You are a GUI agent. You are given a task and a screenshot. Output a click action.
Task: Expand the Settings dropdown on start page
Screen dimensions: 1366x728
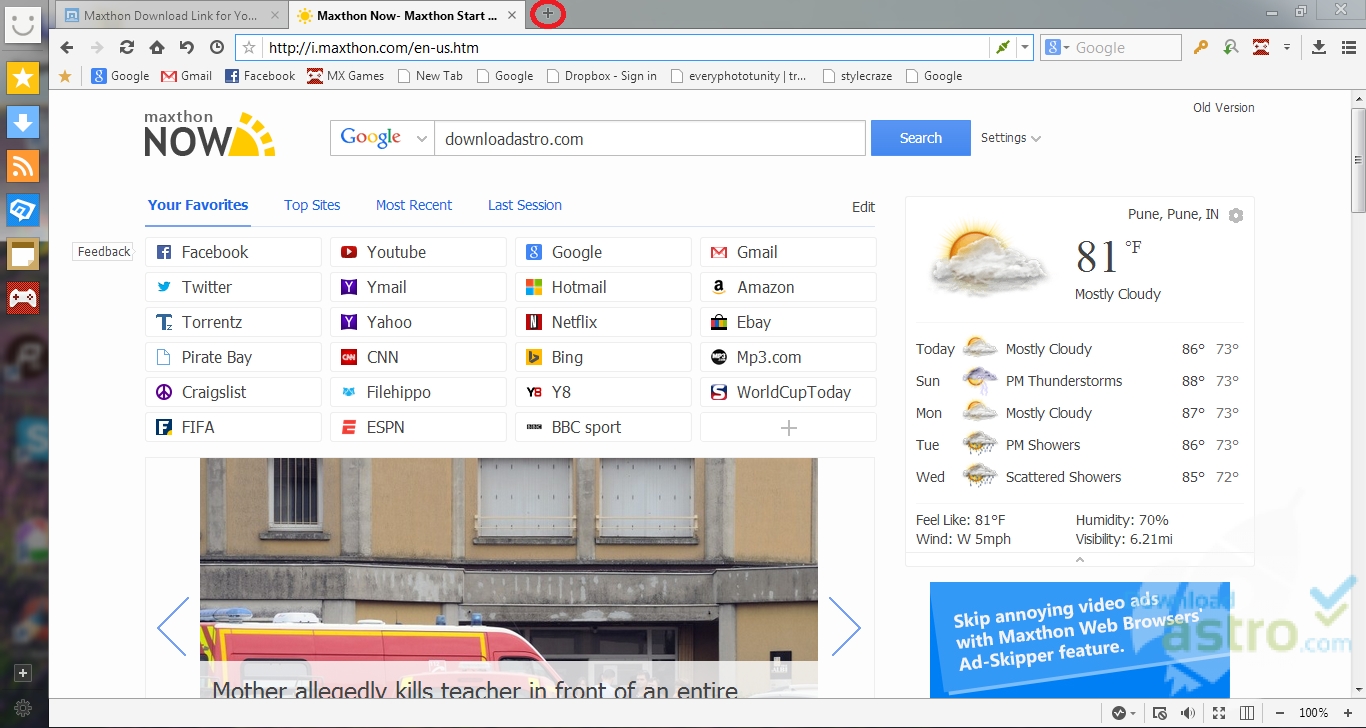point(1011,138)
